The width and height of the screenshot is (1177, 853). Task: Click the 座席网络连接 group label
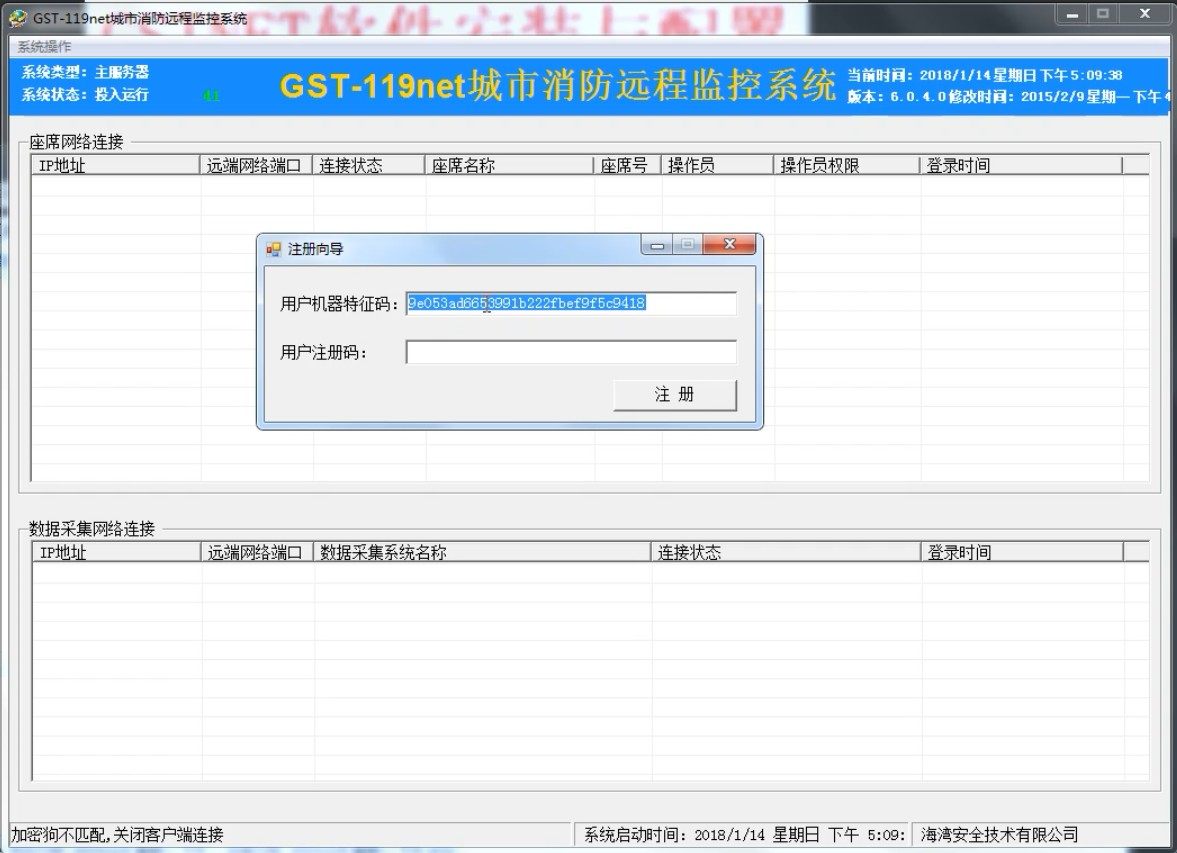click(76, 142)
